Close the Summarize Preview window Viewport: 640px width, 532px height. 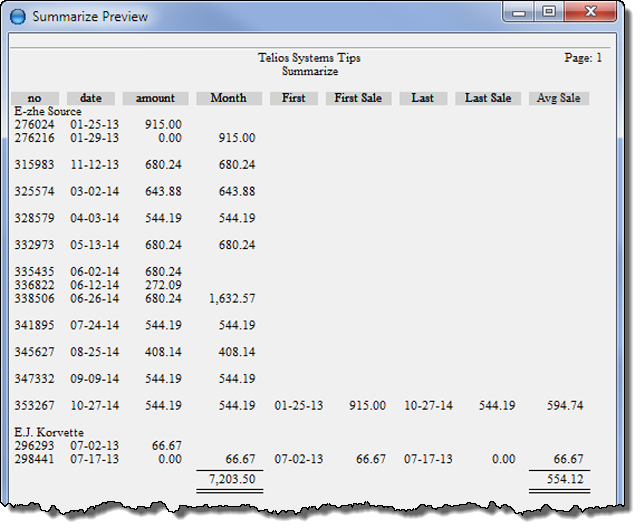pos(588,13)
